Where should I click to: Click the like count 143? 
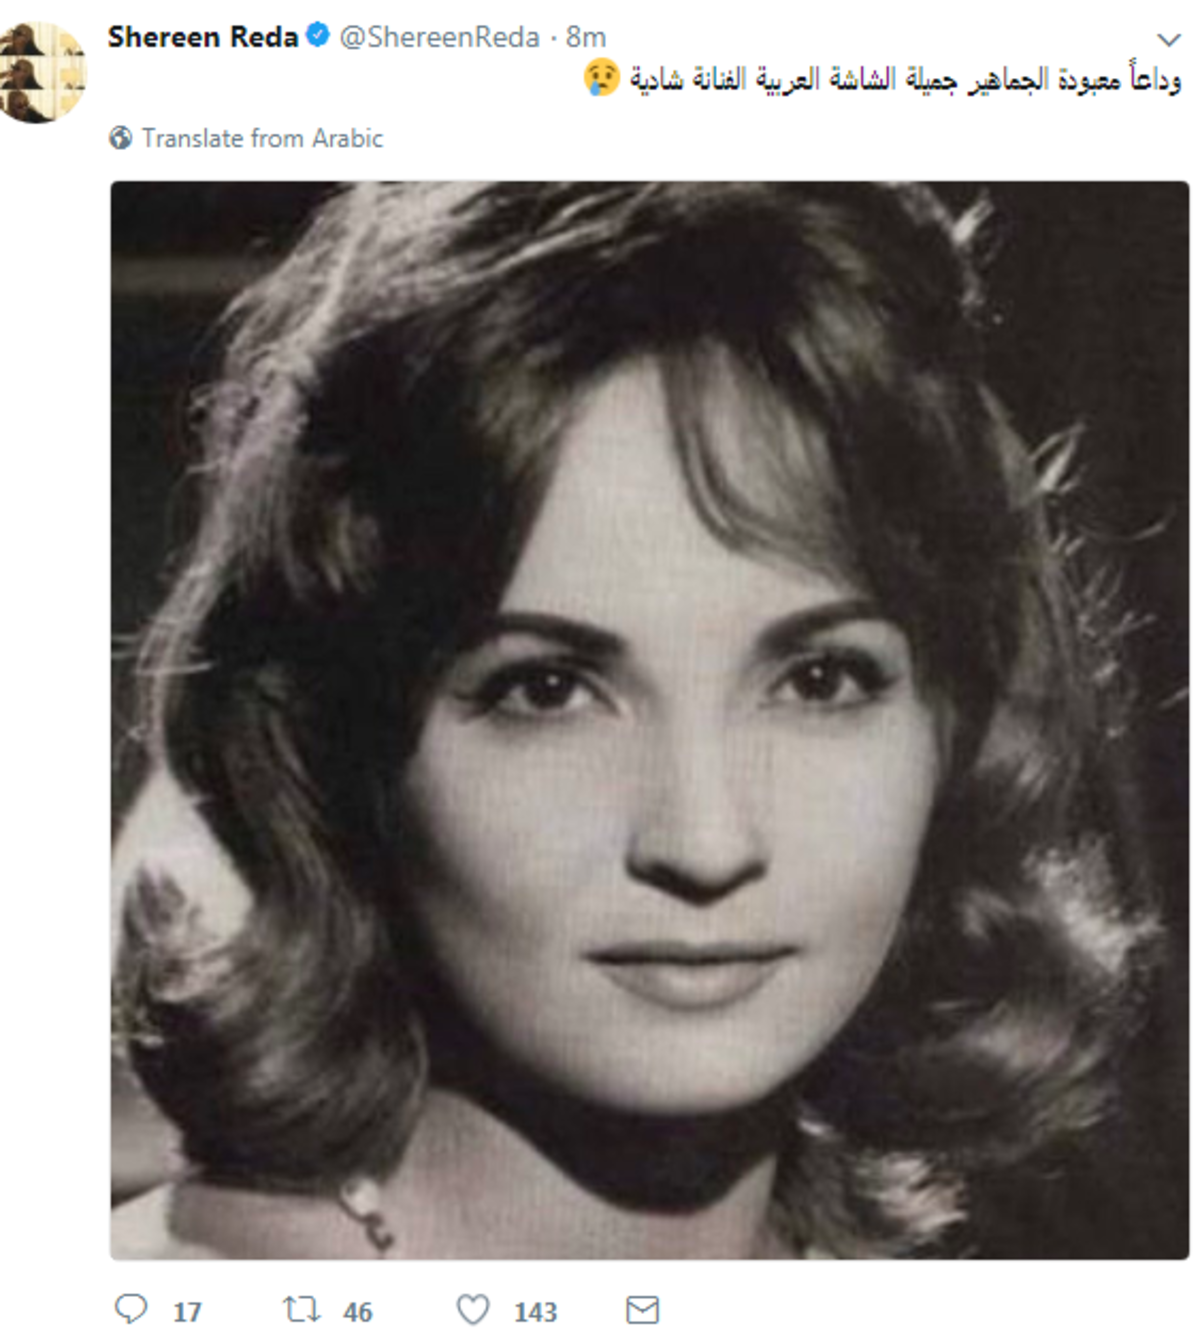[x=535, y=1311]
